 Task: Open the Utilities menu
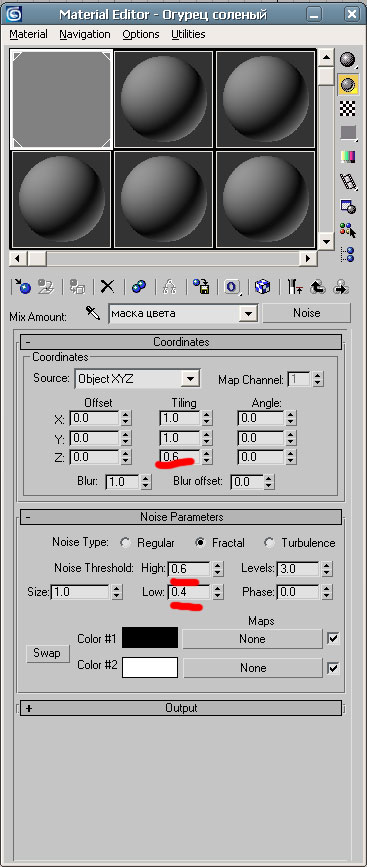188,34
